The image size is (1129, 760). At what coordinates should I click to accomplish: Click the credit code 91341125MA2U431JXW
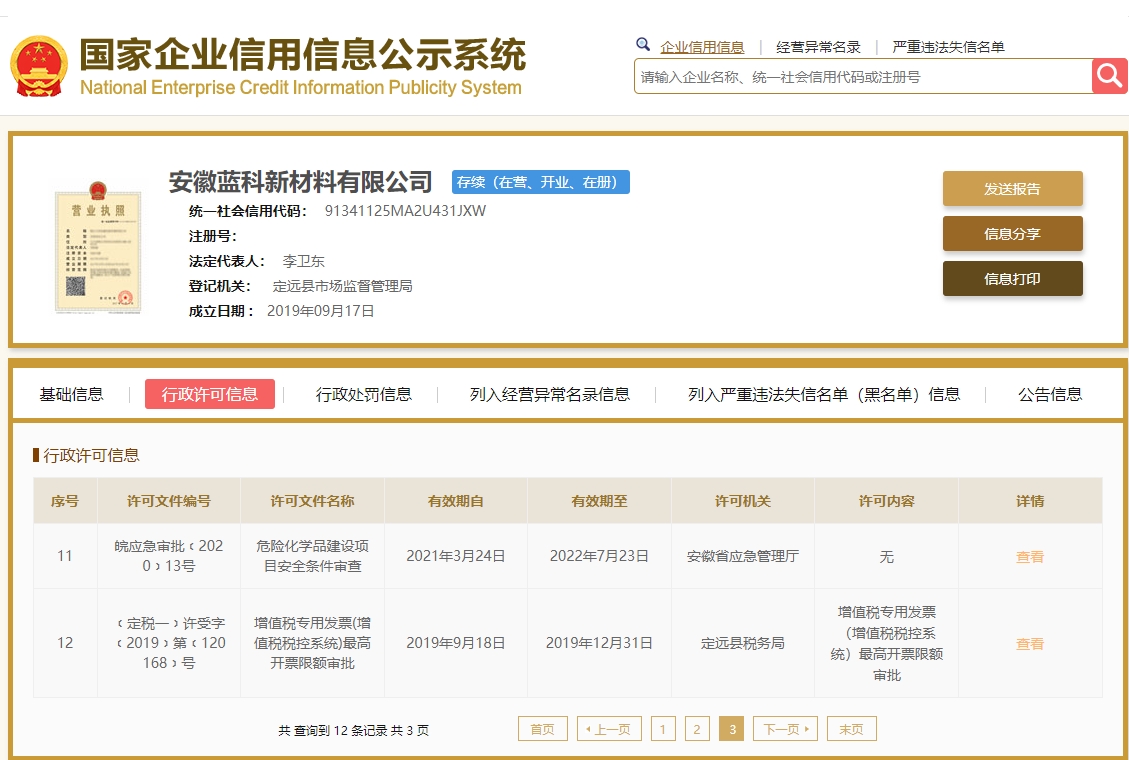click(405, 211)
